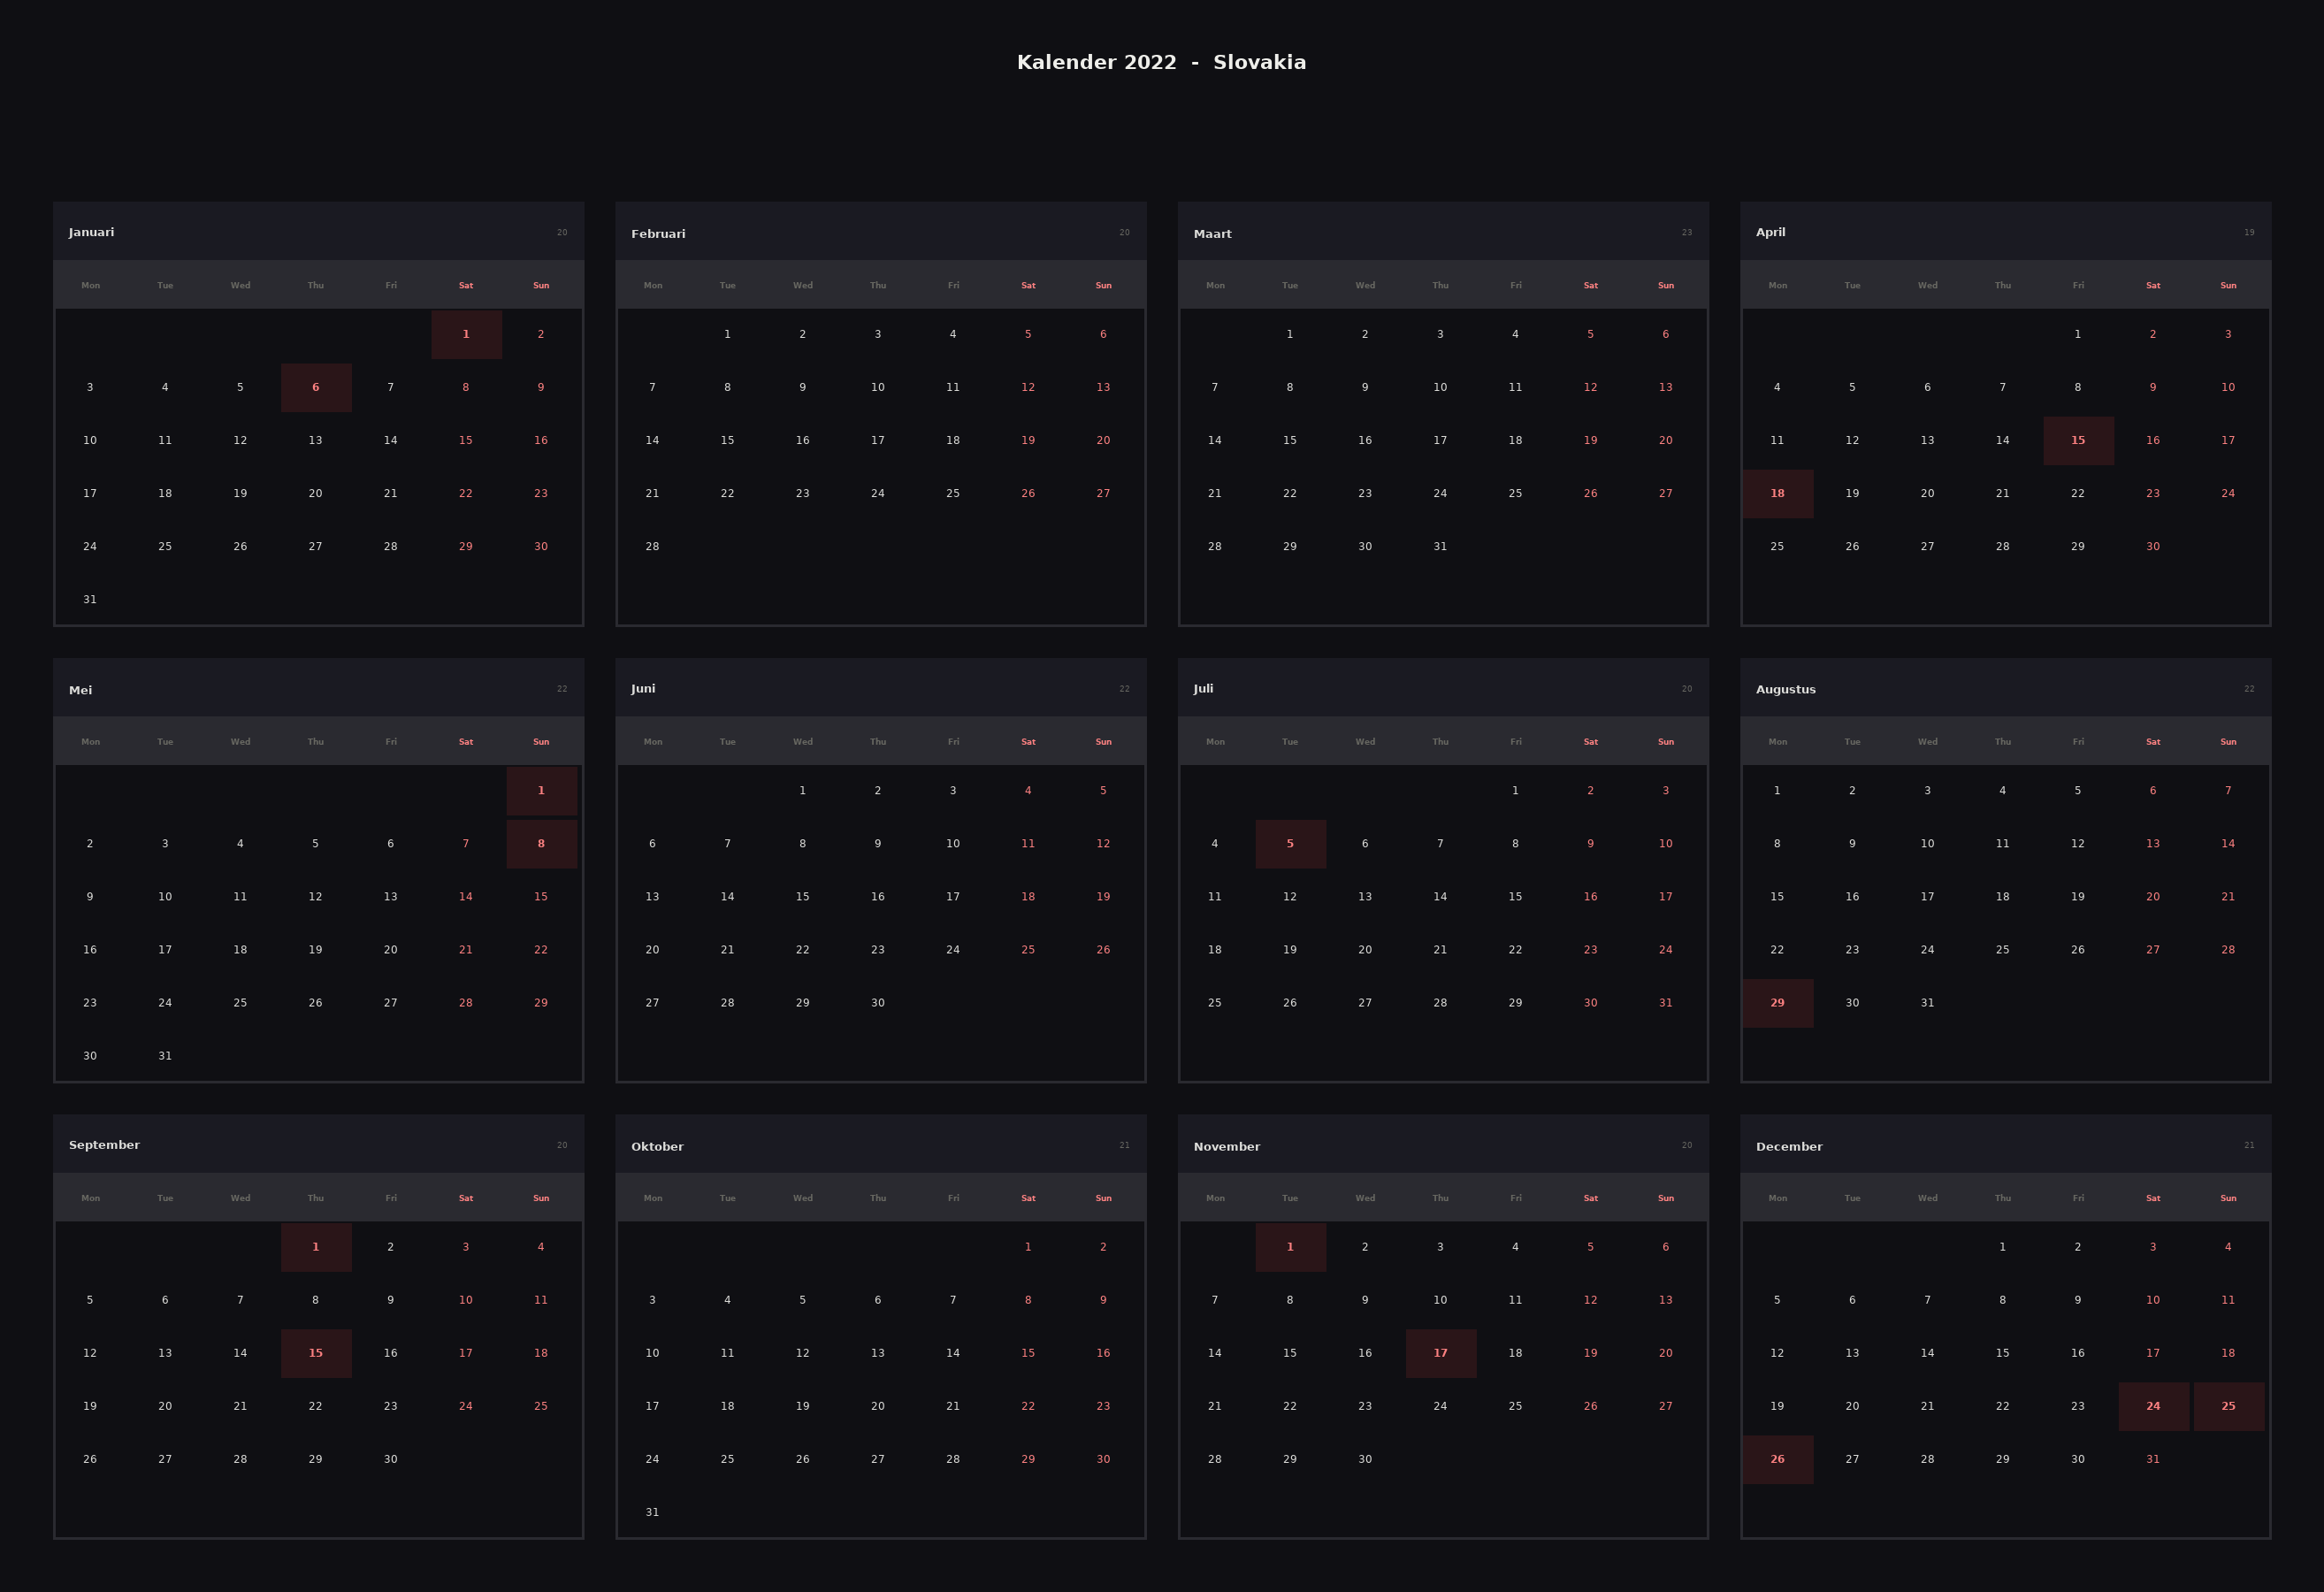Image resolution: width=2324 pixels, height=1592 pixels.
Task: Select November 1 highlighted holiday
Action: [x=1290, y=1246]
